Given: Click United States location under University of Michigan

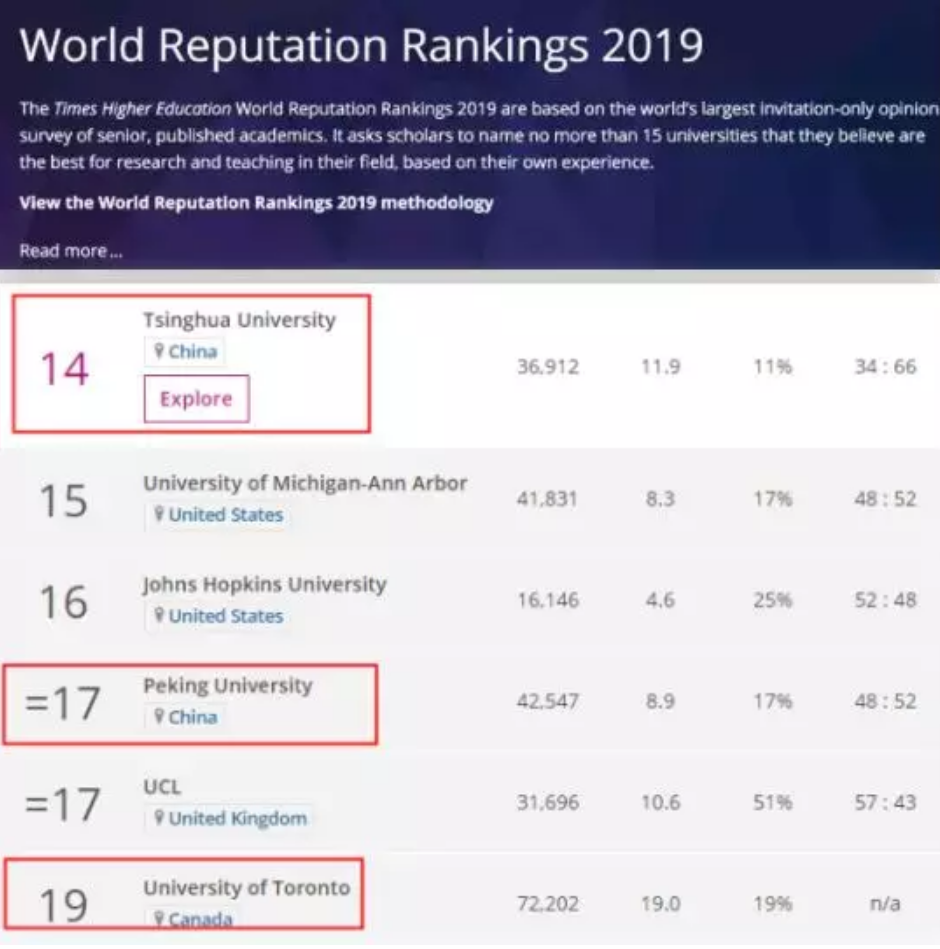Looking at the screenshot, I should (x=219, y=514).
